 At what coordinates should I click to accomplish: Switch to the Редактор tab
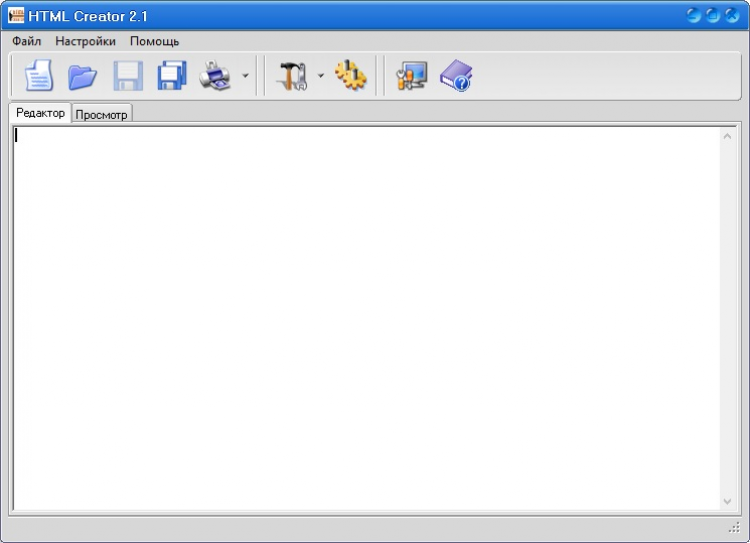coord(40,113)
